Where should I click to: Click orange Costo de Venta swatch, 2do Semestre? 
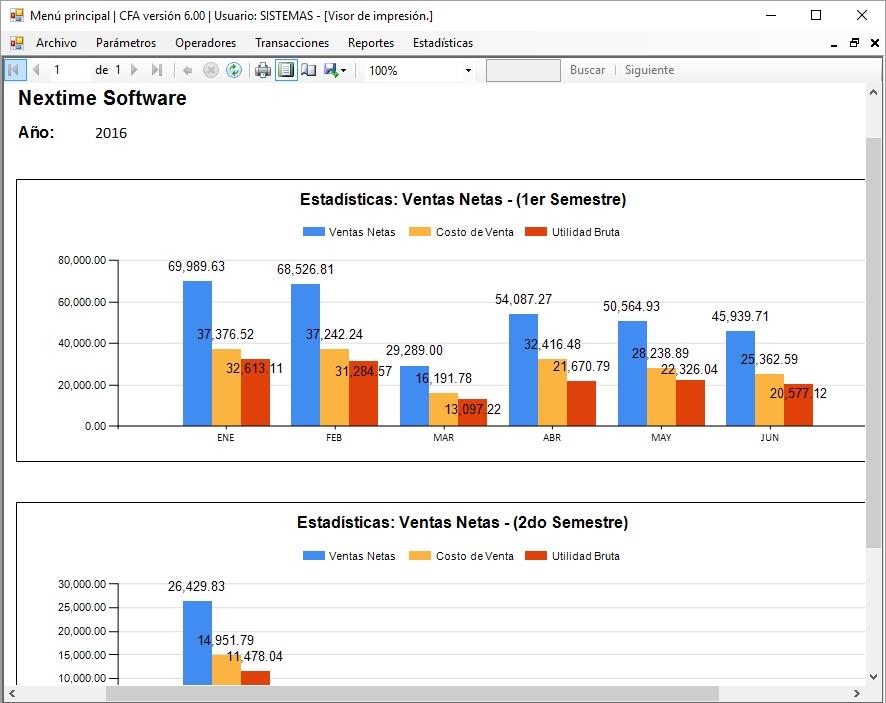click(420, 556)
